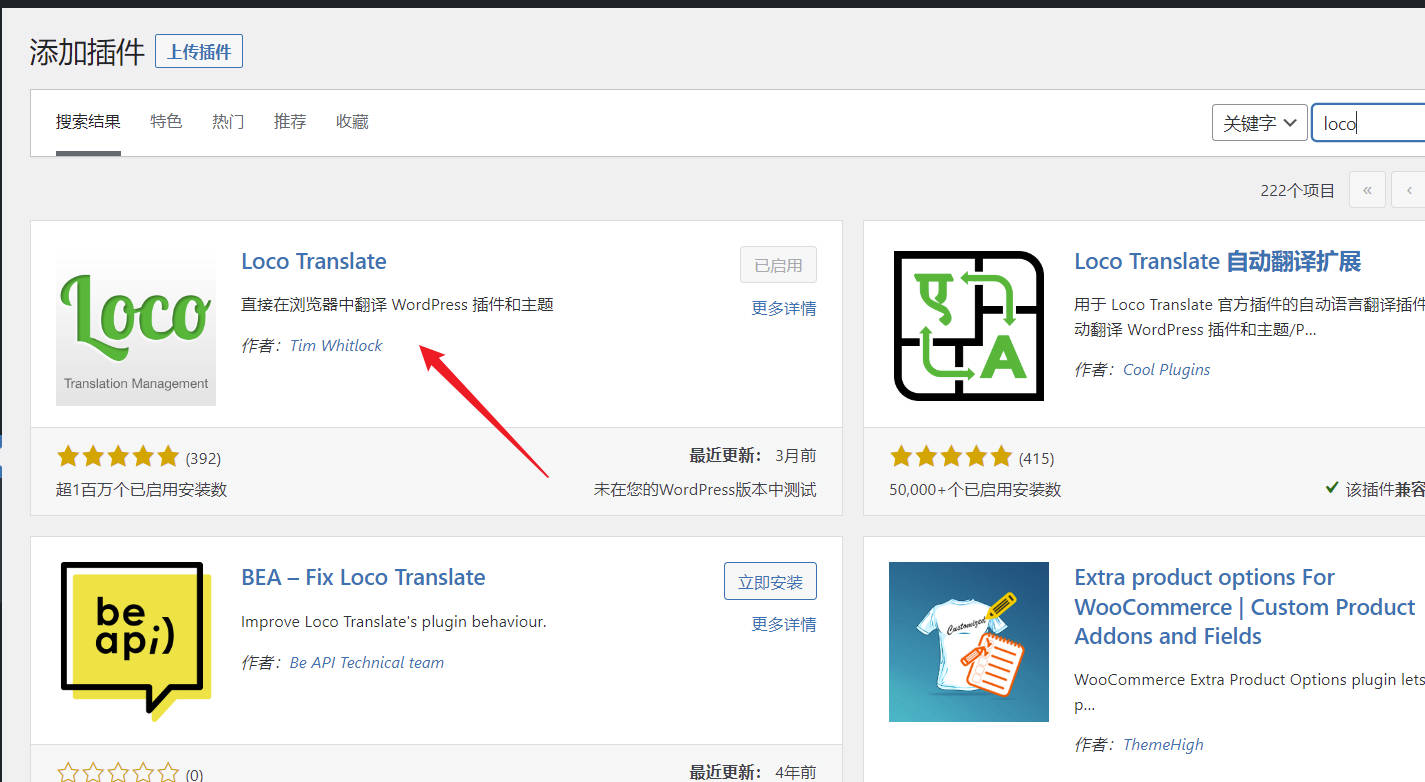This screenshot has width=1425, height=782.
Task: Click the Loco Translate plugin logo
Action: [136, 326]
